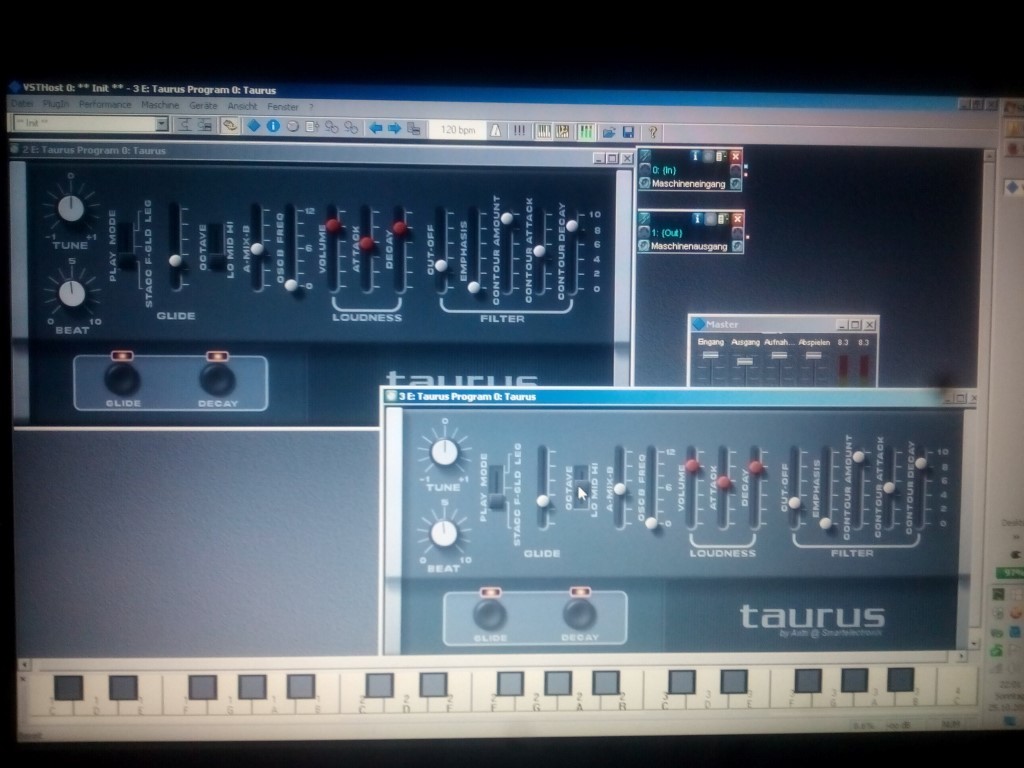1024x768 pixels.
Task: Click red Attack slider in Taurus window 2
Action: [x=367, y=244]
